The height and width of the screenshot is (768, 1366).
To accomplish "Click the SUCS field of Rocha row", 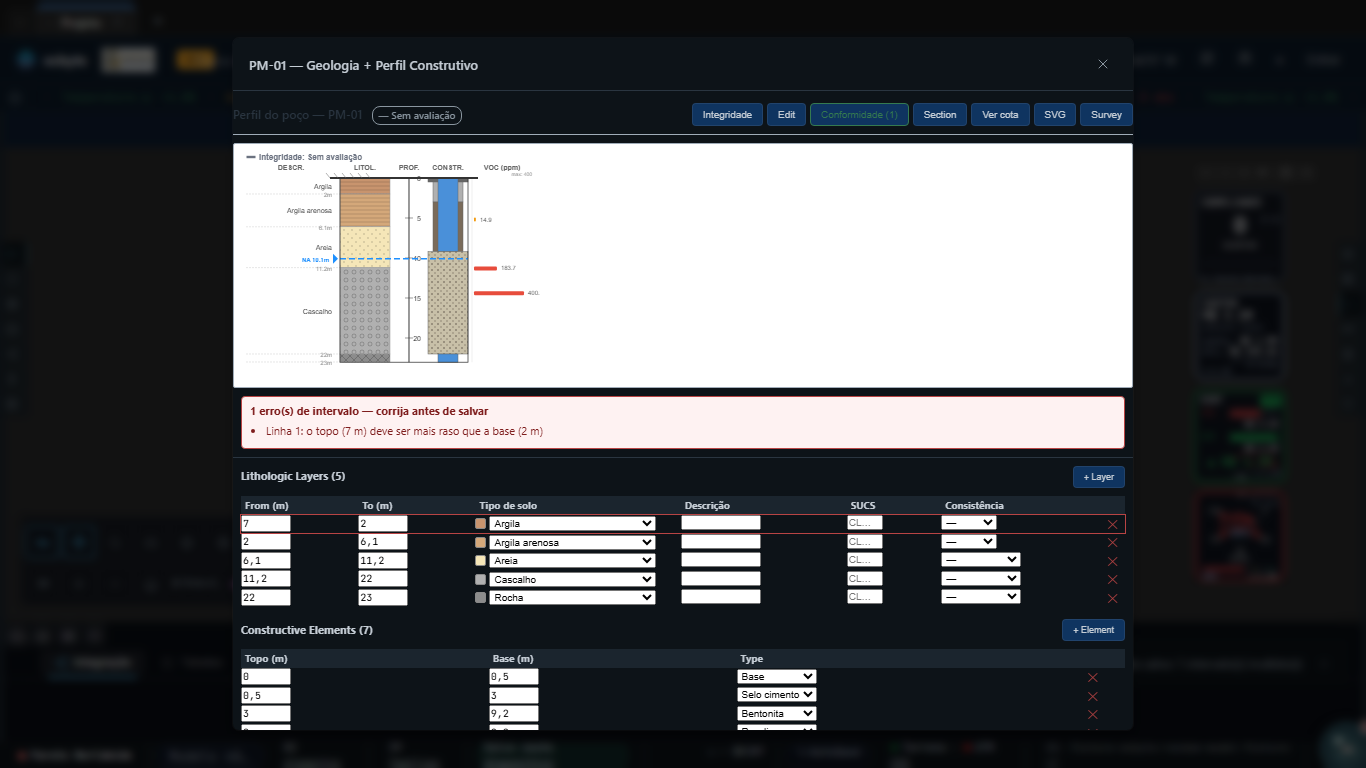I will [865, 596].
